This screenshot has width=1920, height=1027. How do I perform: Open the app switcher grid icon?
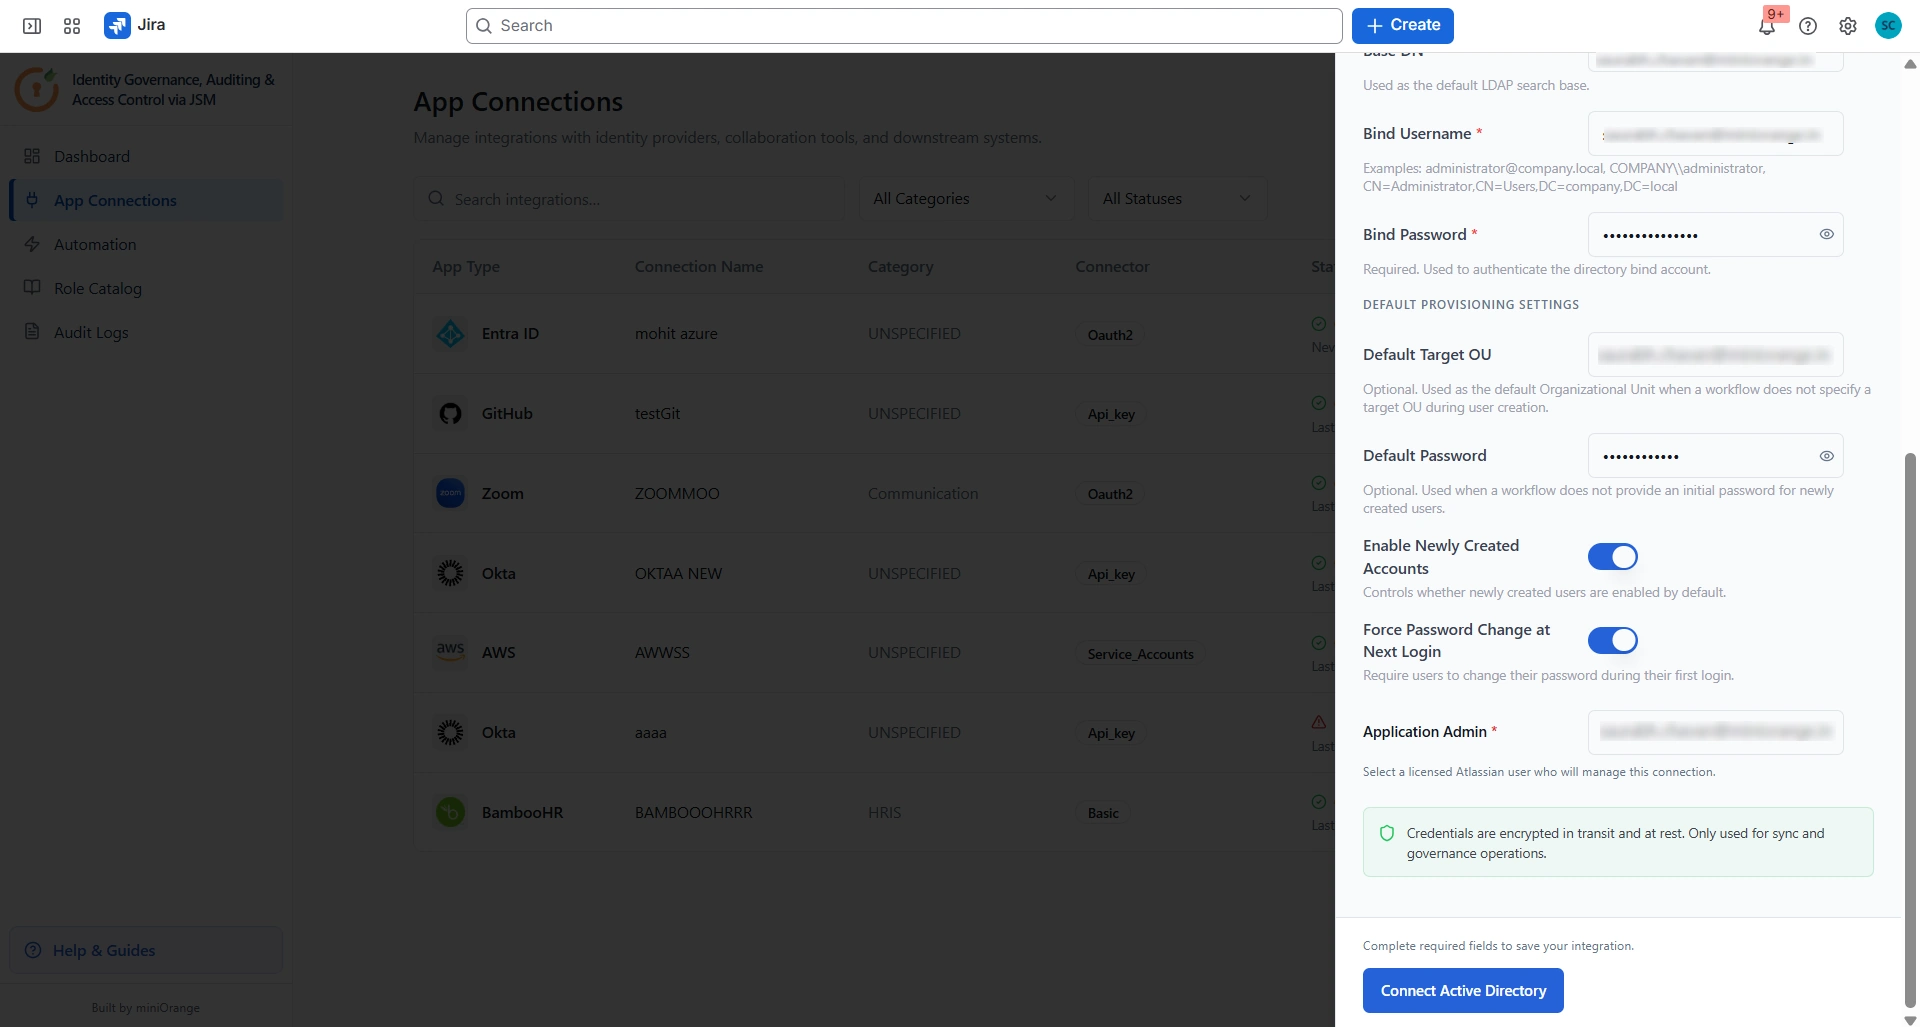(72, 26)
